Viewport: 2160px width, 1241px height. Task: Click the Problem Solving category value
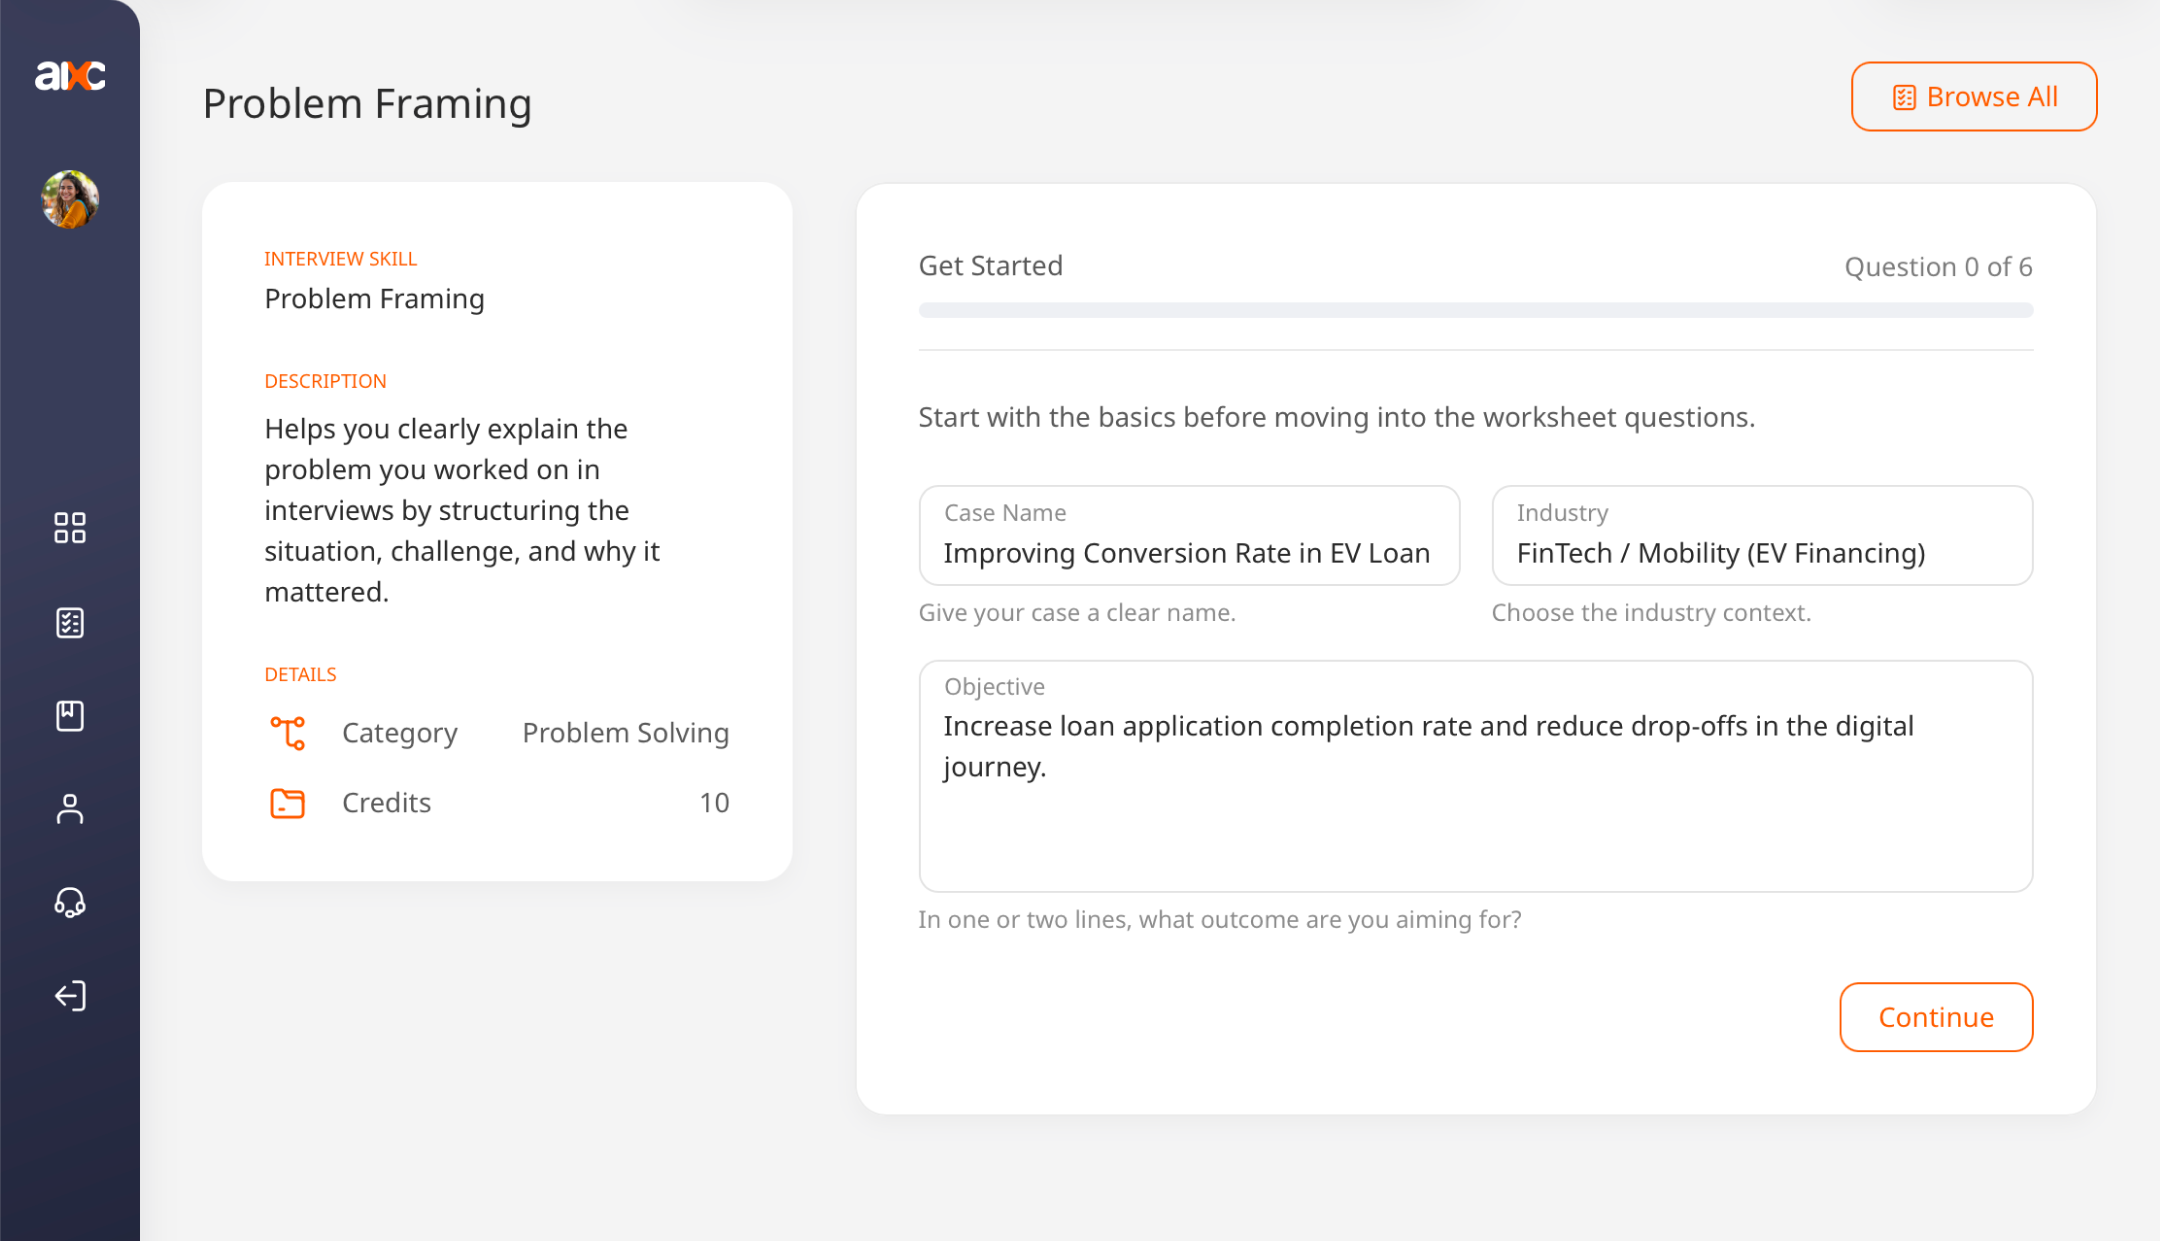[x=625, y=732]
